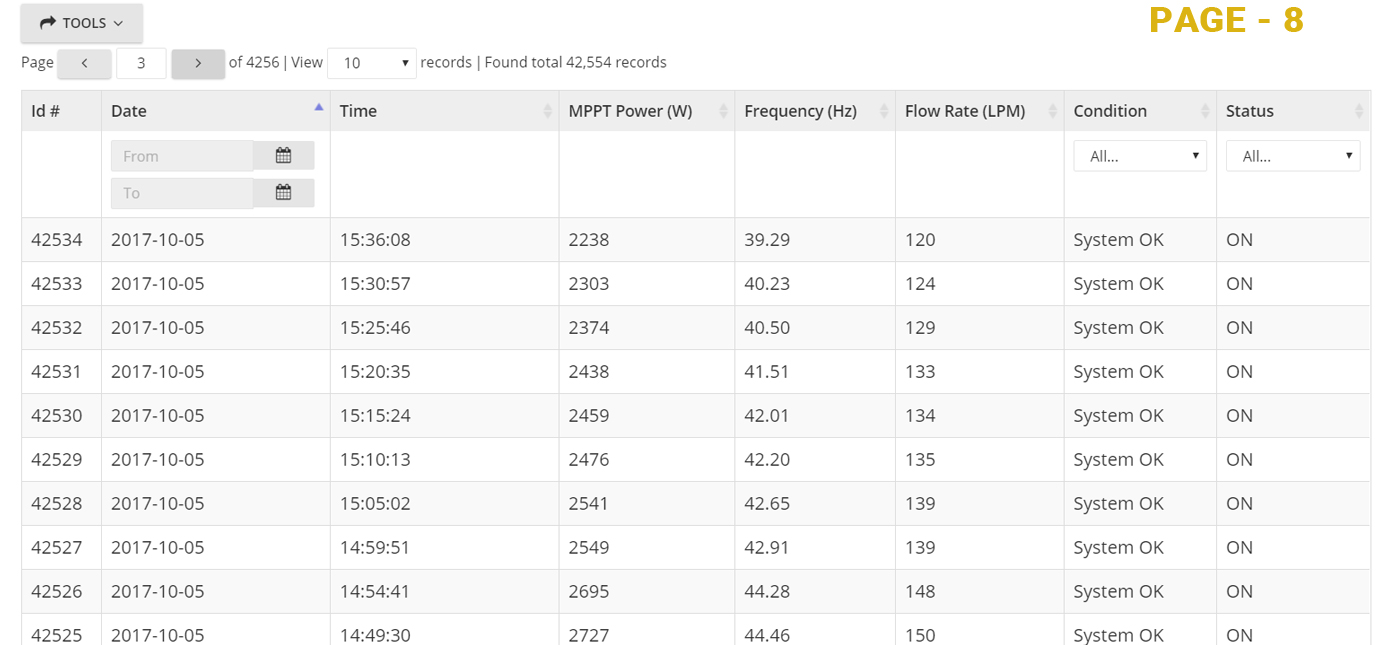
Task: Go to the next page
Action: 198,63
